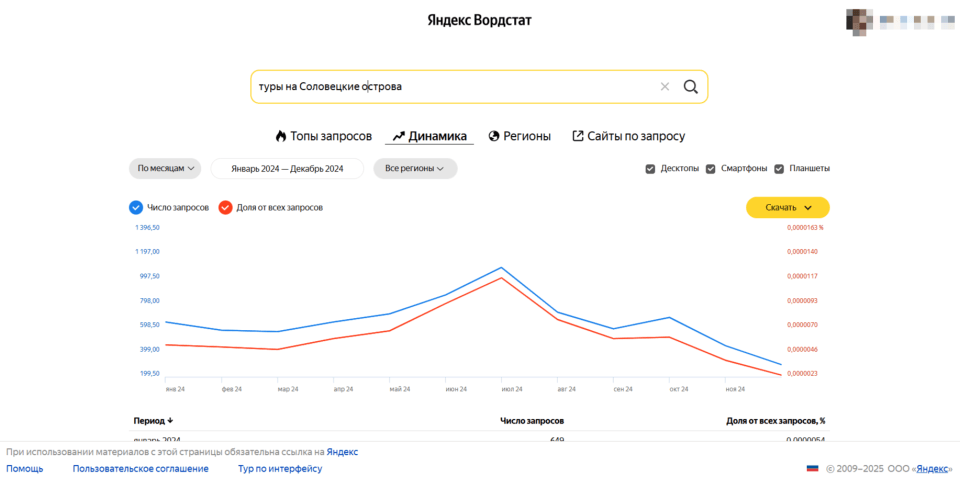Image resolution: width=960 pixels, height=478 pixels.
Task: Open the Тур по интерфейсу link
Action: click(280, 468)
